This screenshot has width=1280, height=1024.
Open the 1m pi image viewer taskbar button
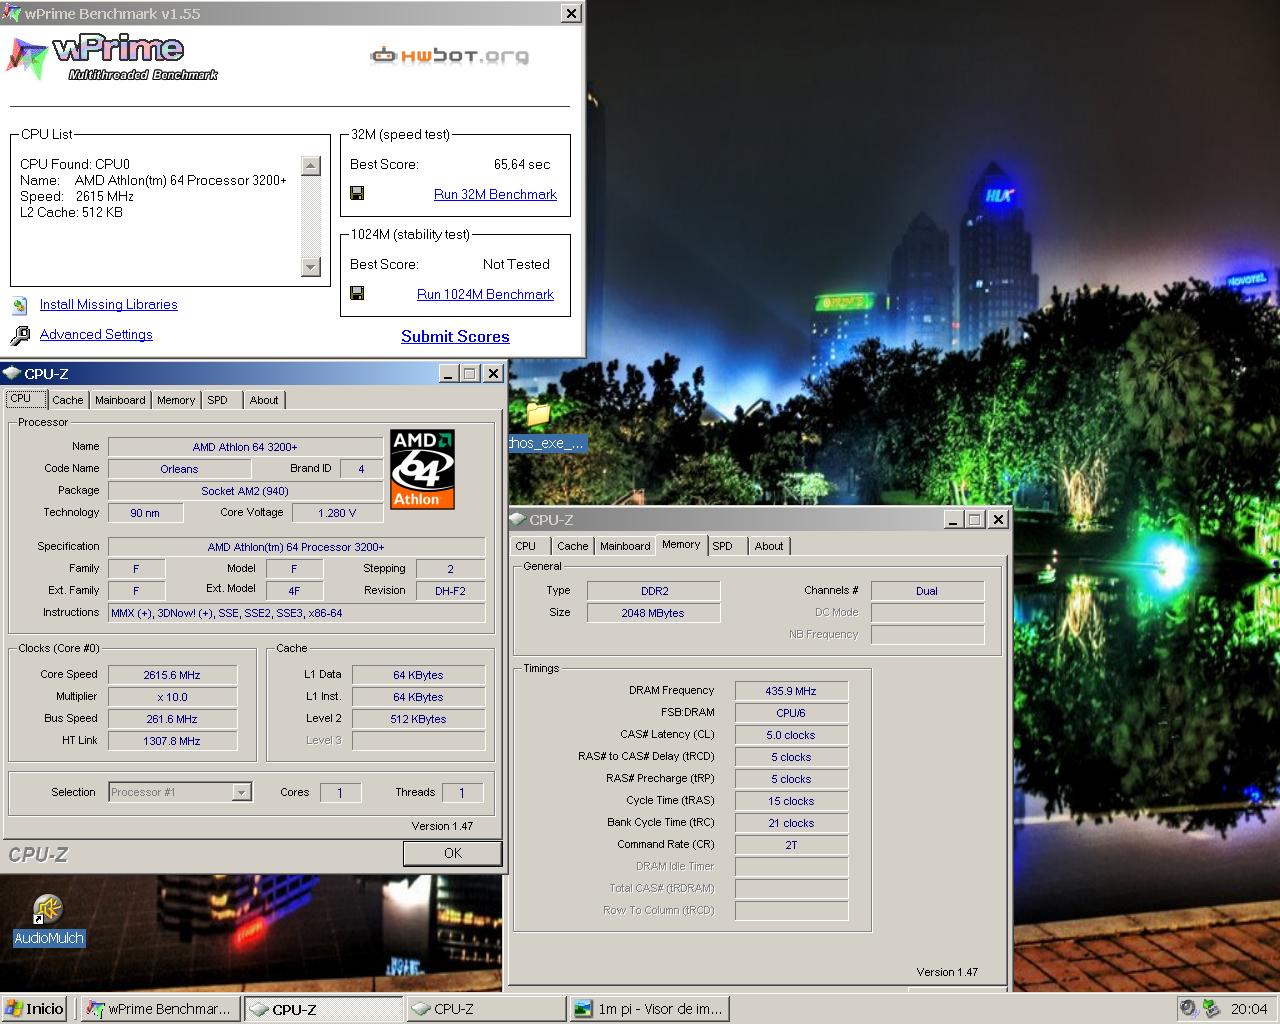pyautogui.click(x=649, y=1009)
